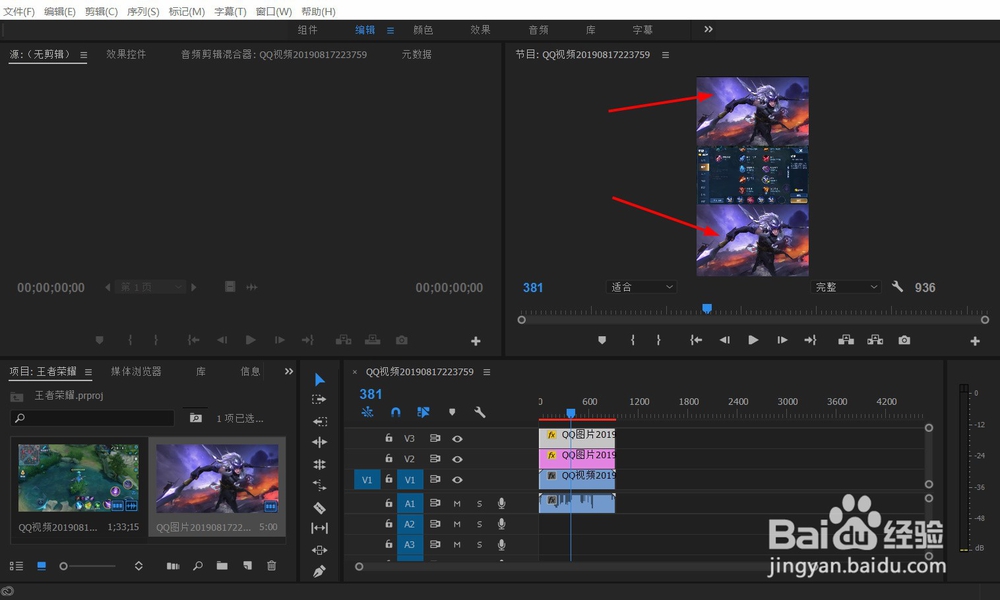This screenshot has width=1000, height=600.
Task: Toggle lock on V3 track
Action: [x=388, y=438]
